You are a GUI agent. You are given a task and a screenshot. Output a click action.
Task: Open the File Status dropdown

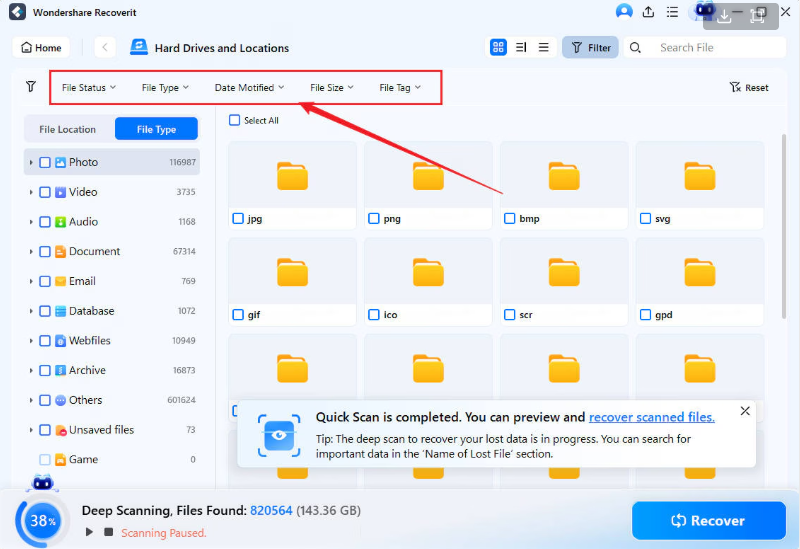coord(88,88)
